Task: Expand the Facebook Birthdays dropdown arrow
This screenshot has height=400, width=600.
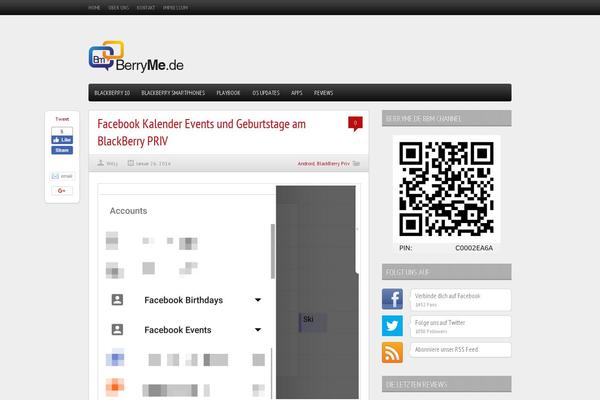Action: point(258,300)
